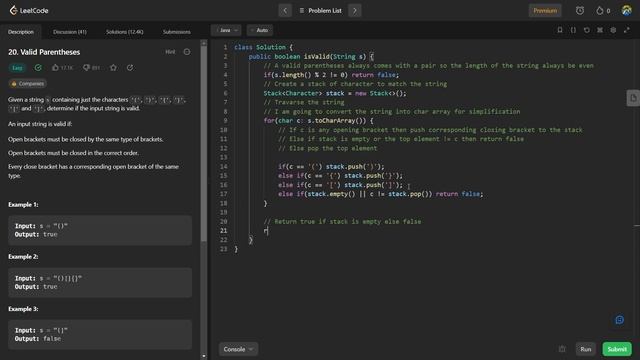Open the Auto mode dropdown
Image resolution: width=640 pixels, height=360 pixels.
tap(260, 30)
